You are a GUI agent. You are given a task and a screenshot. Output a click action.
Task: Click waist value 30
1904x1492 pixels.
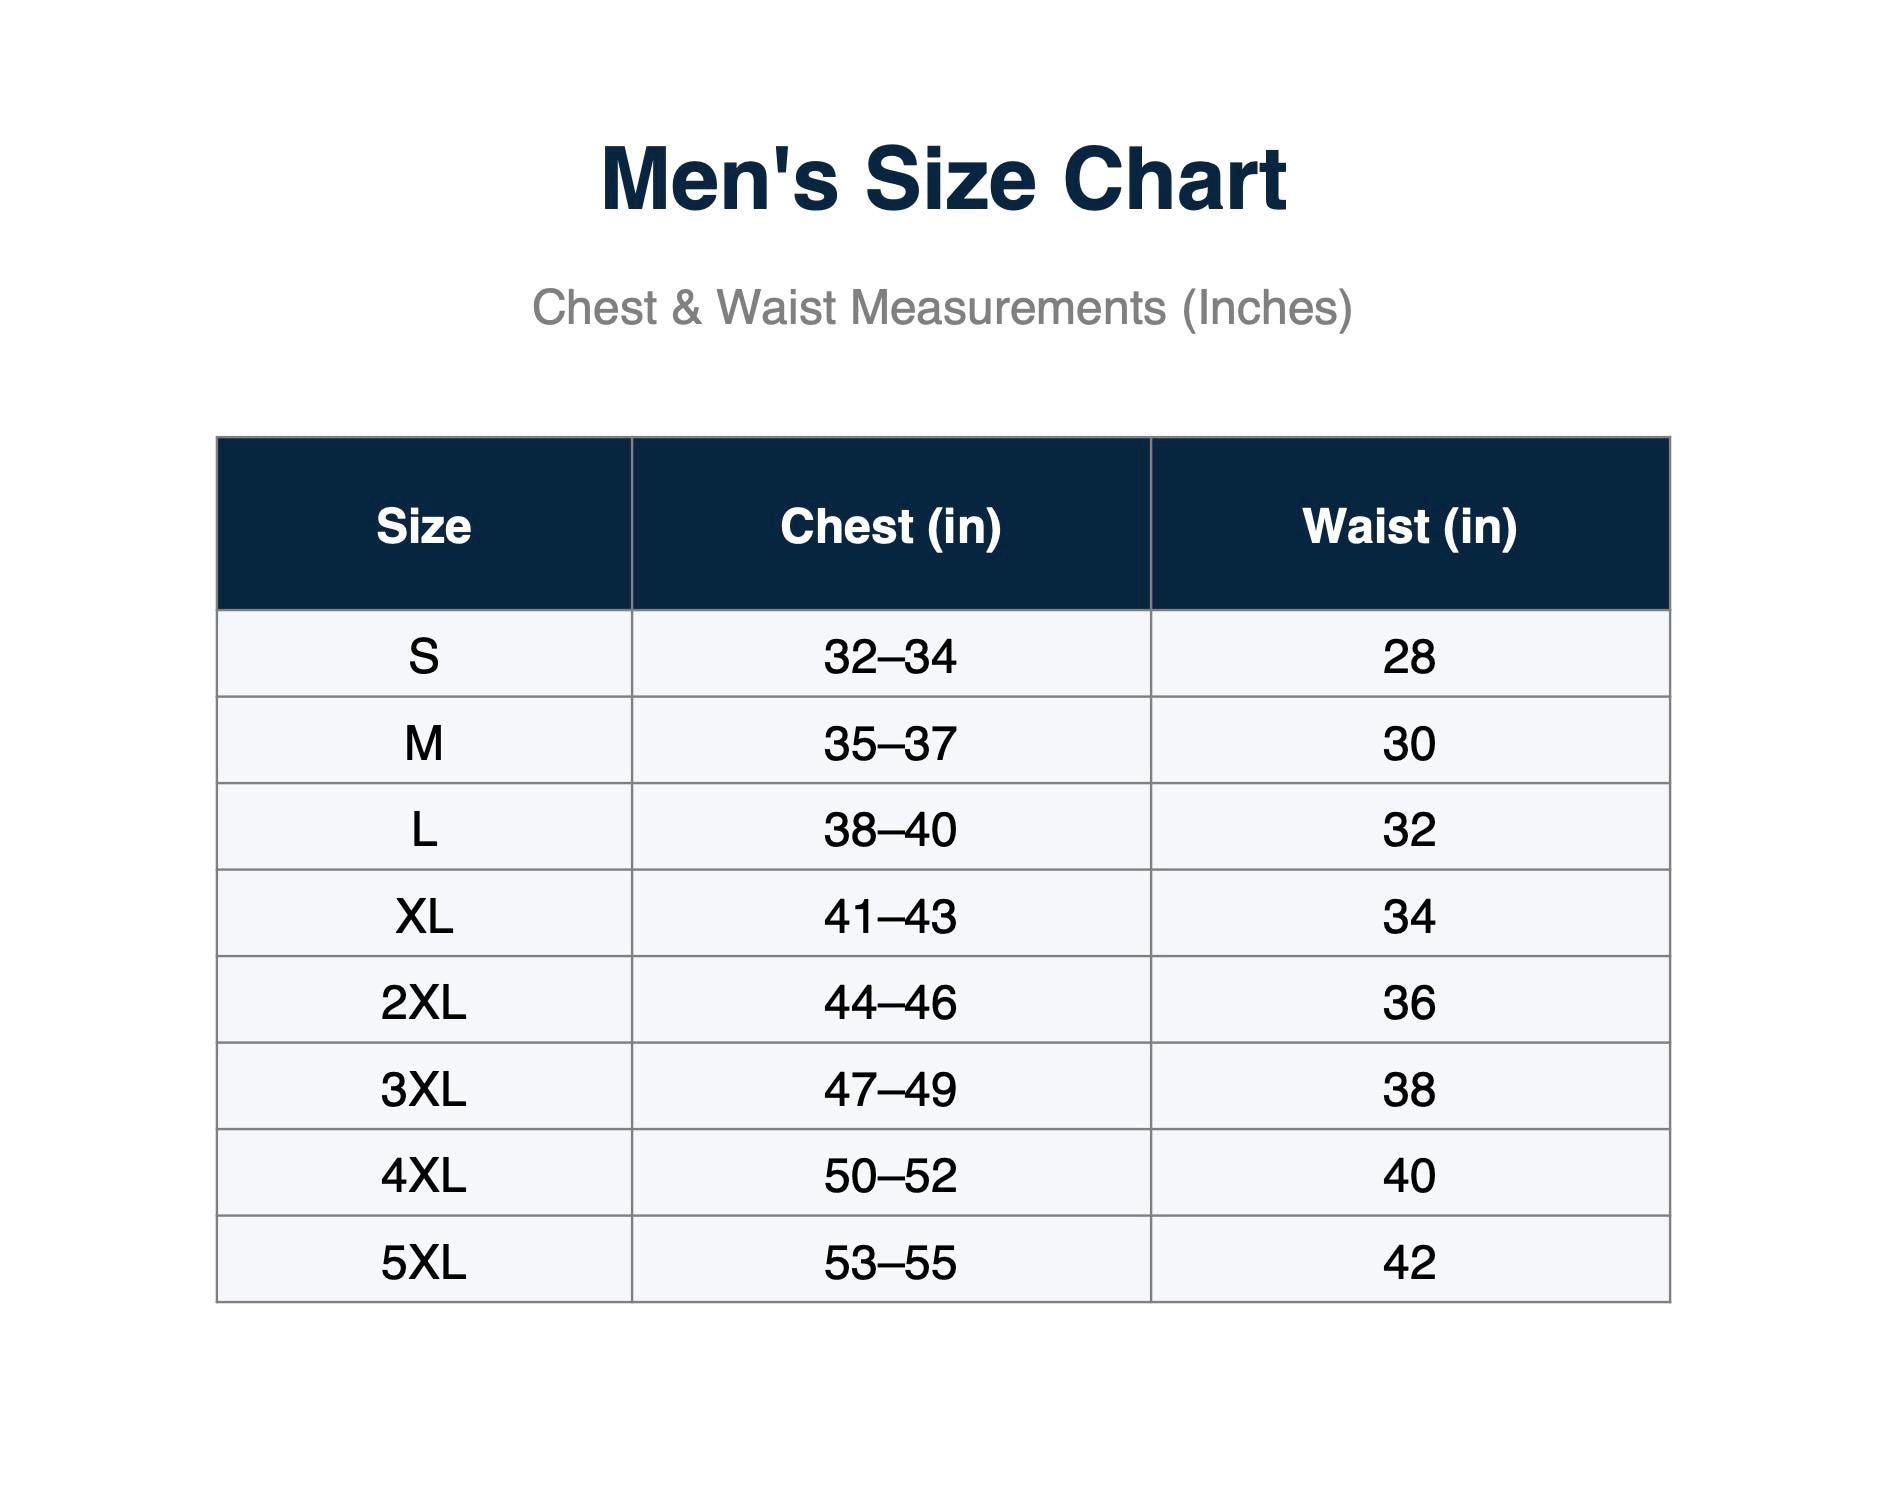[1410, 741]
